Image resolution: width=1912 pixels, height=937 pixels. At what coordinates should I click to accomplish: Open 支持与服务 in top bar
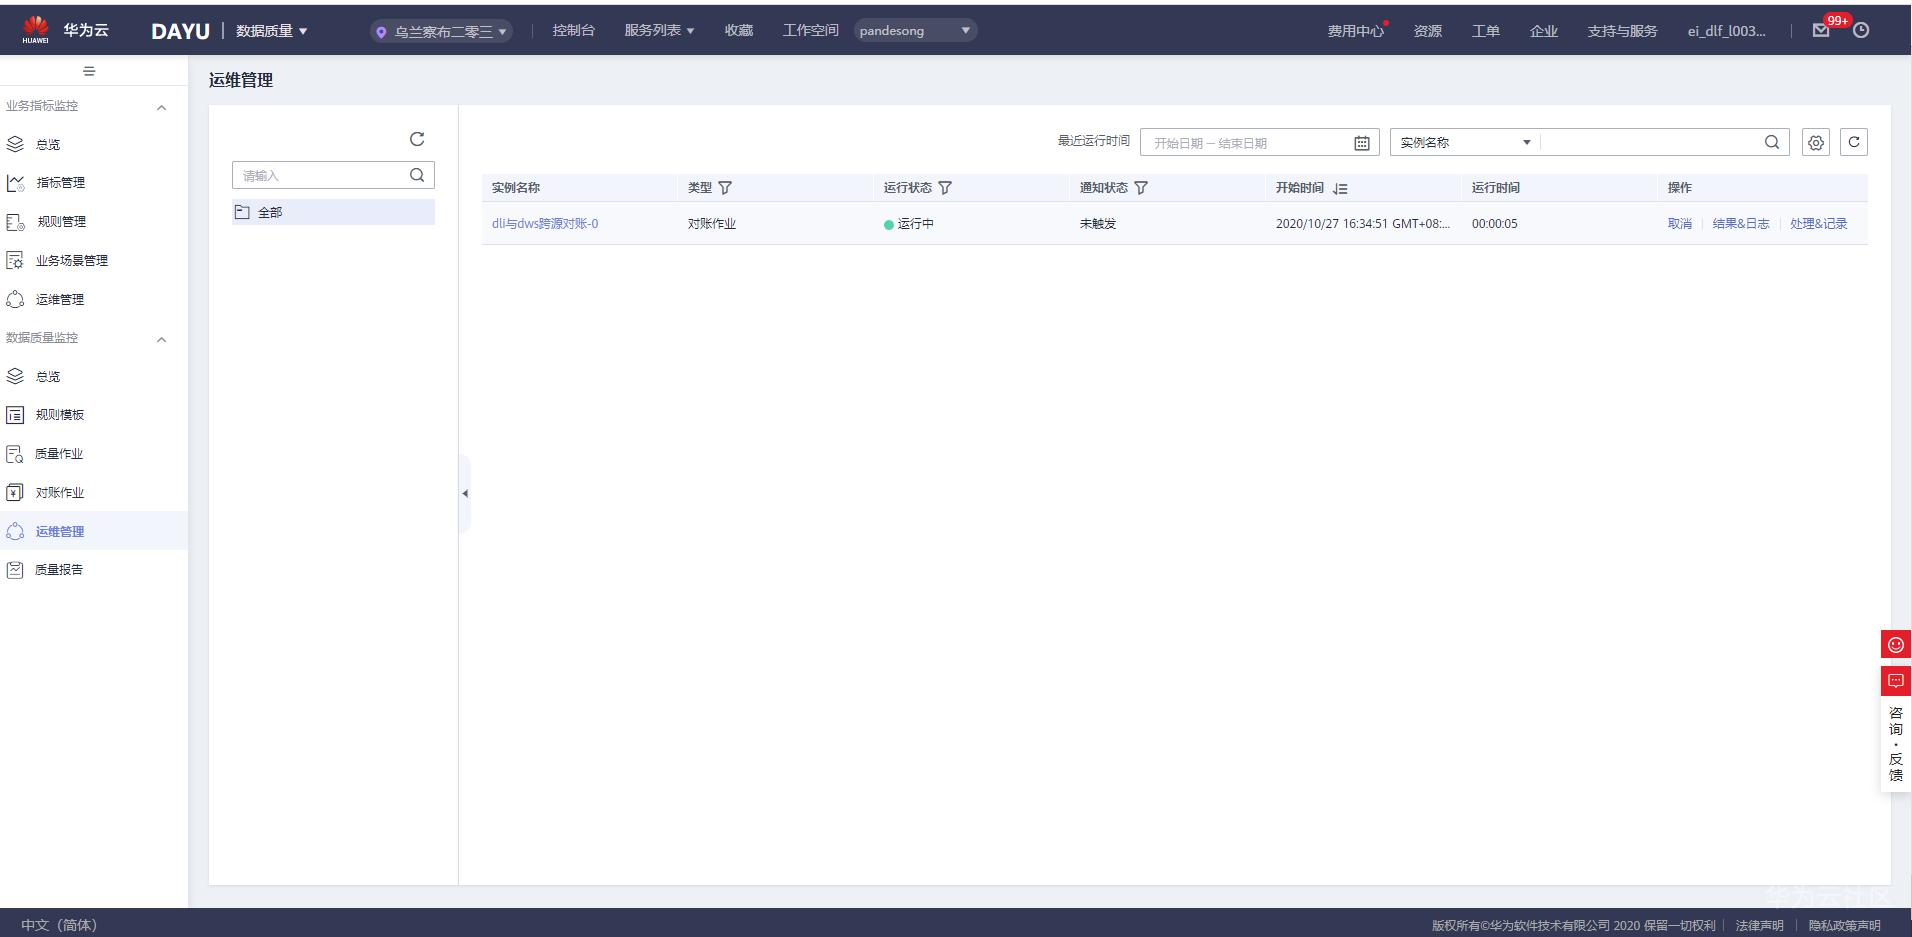click(x=1622, y=31)
